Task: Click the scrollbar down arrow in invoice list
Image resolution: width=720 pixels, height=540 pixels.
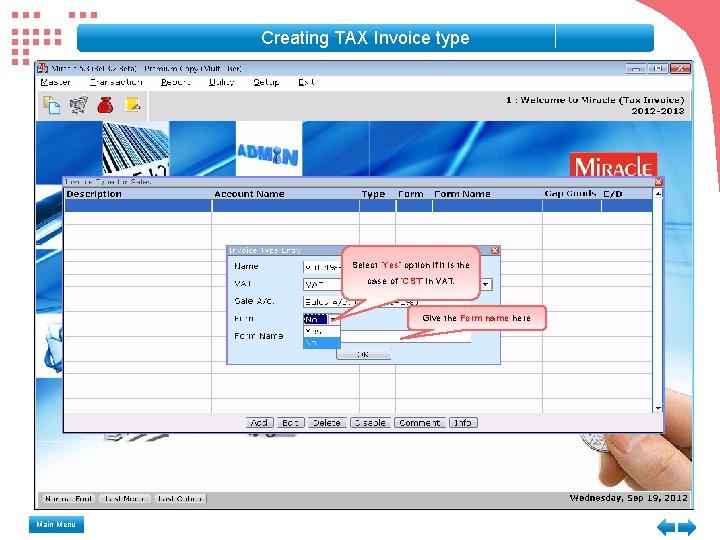Action: coord(658,408)
